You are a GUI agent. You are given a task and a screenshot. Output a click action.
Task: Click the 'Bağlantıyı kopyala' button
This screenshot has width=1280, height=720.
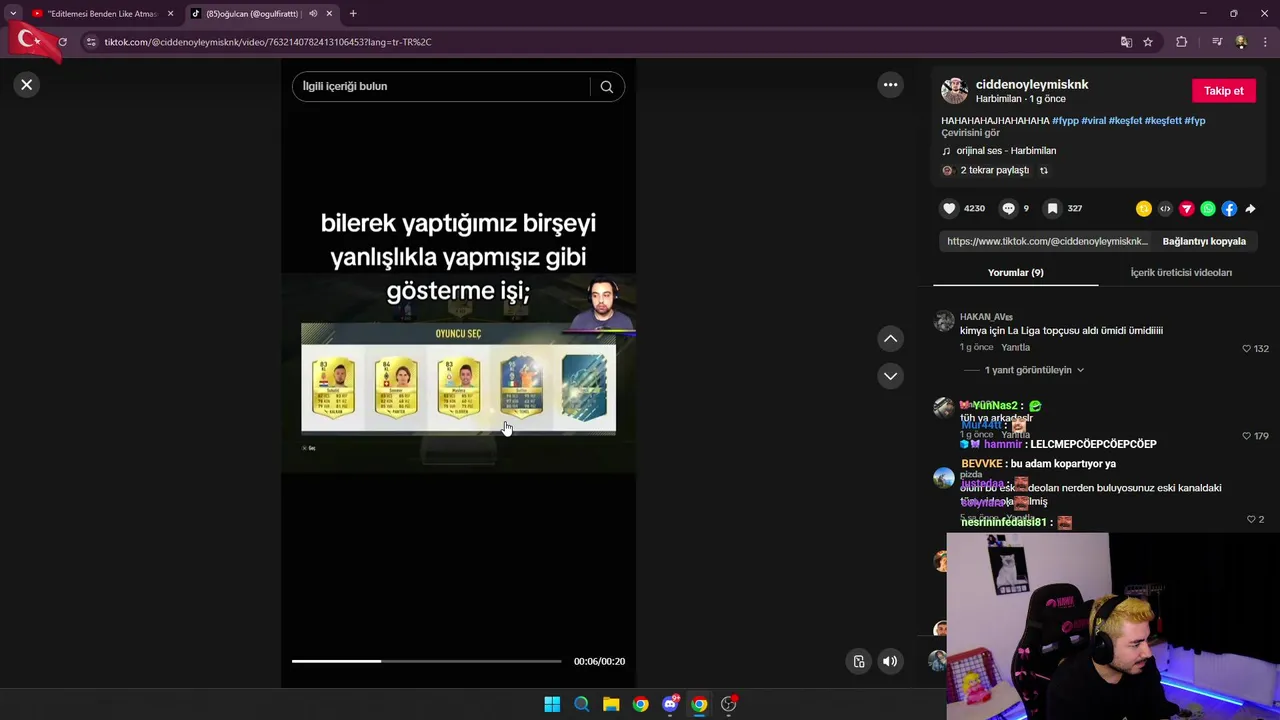click(x=1204, y=241)
